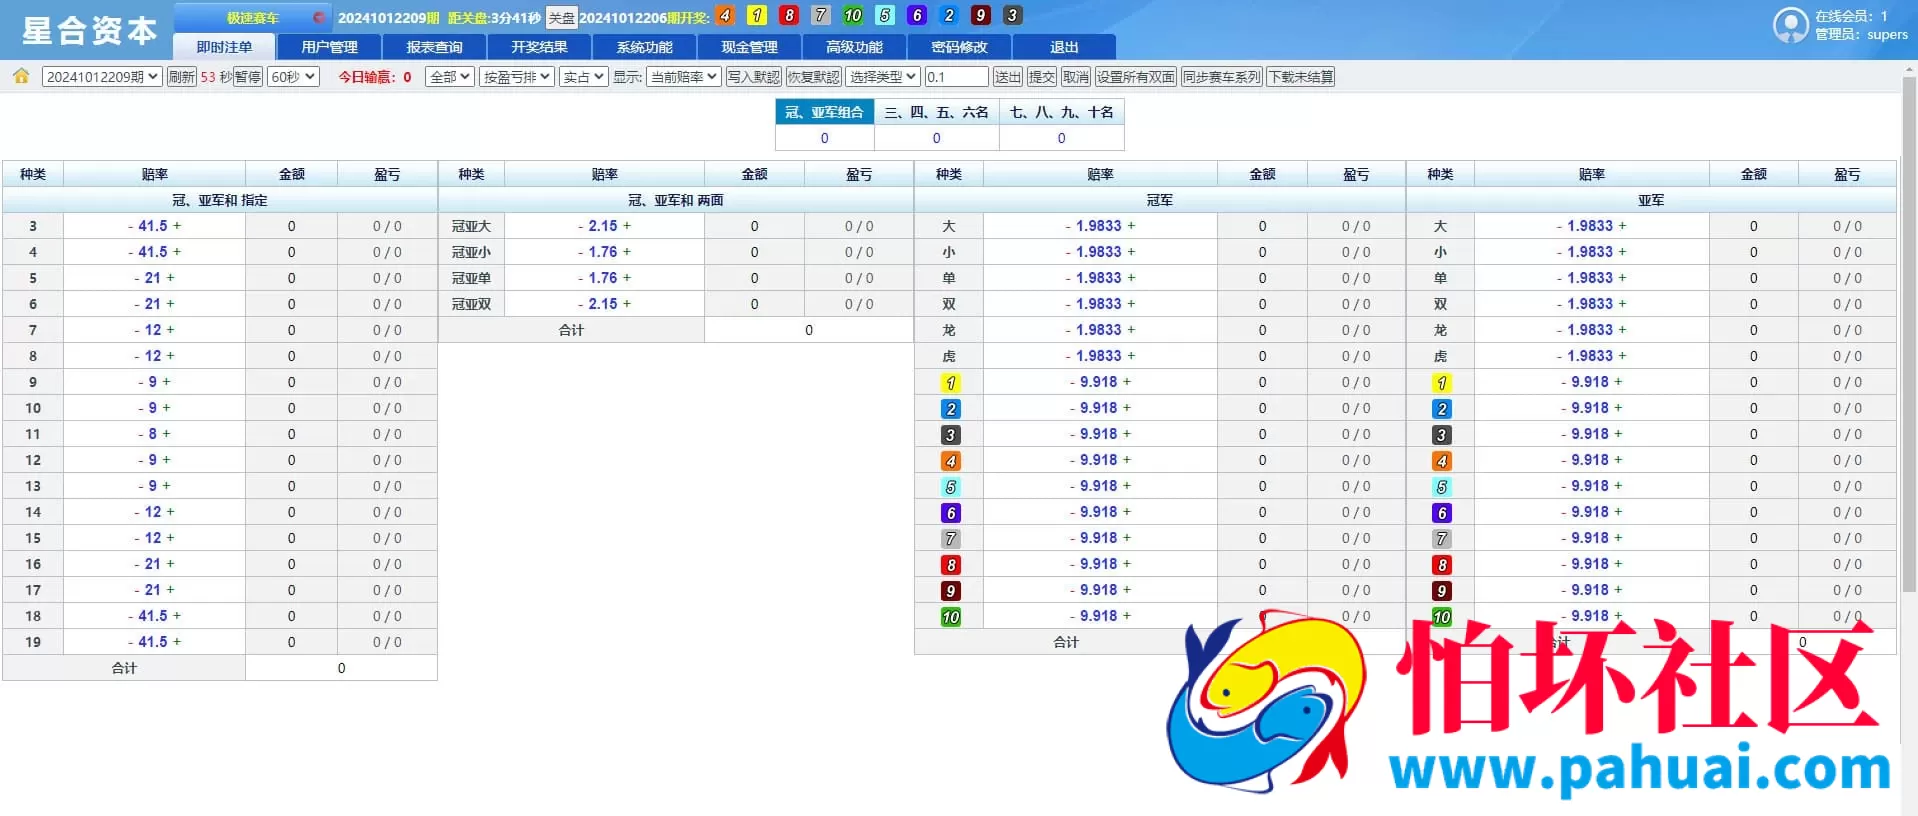Click 退出 to log out
The height and width of the screenshot is (816, 1918).
[1064, 47]
